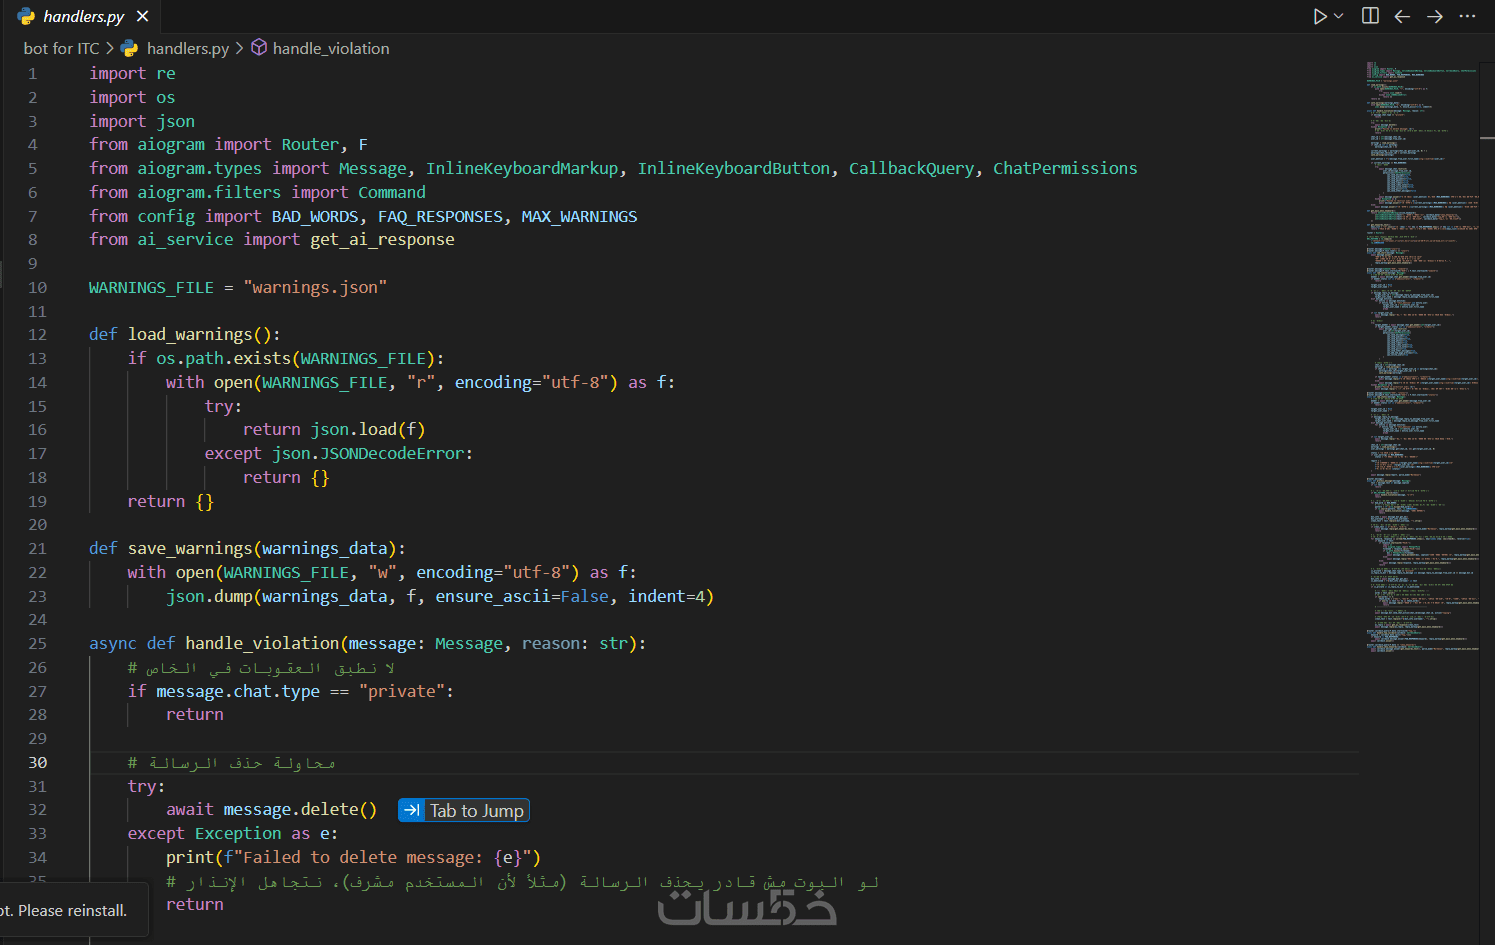Open 'bot for ITC' breadcrumb folder
Image resolution: width=1495 pixels, height=945 pixels.
[x=61, y=48]
